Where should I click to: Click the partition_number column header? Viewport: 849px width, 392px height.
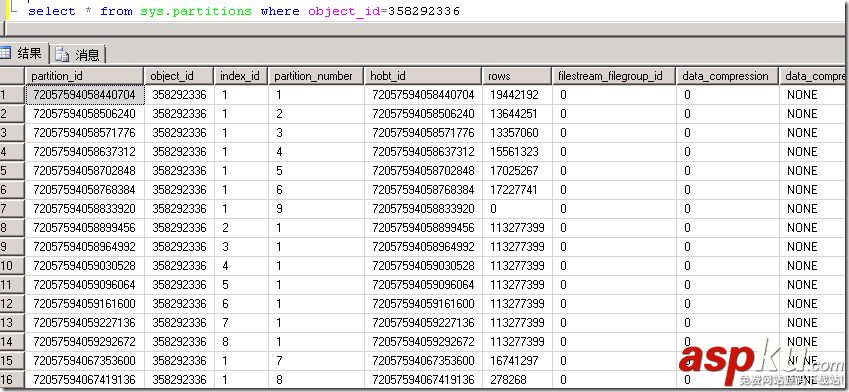coord(316,76)
